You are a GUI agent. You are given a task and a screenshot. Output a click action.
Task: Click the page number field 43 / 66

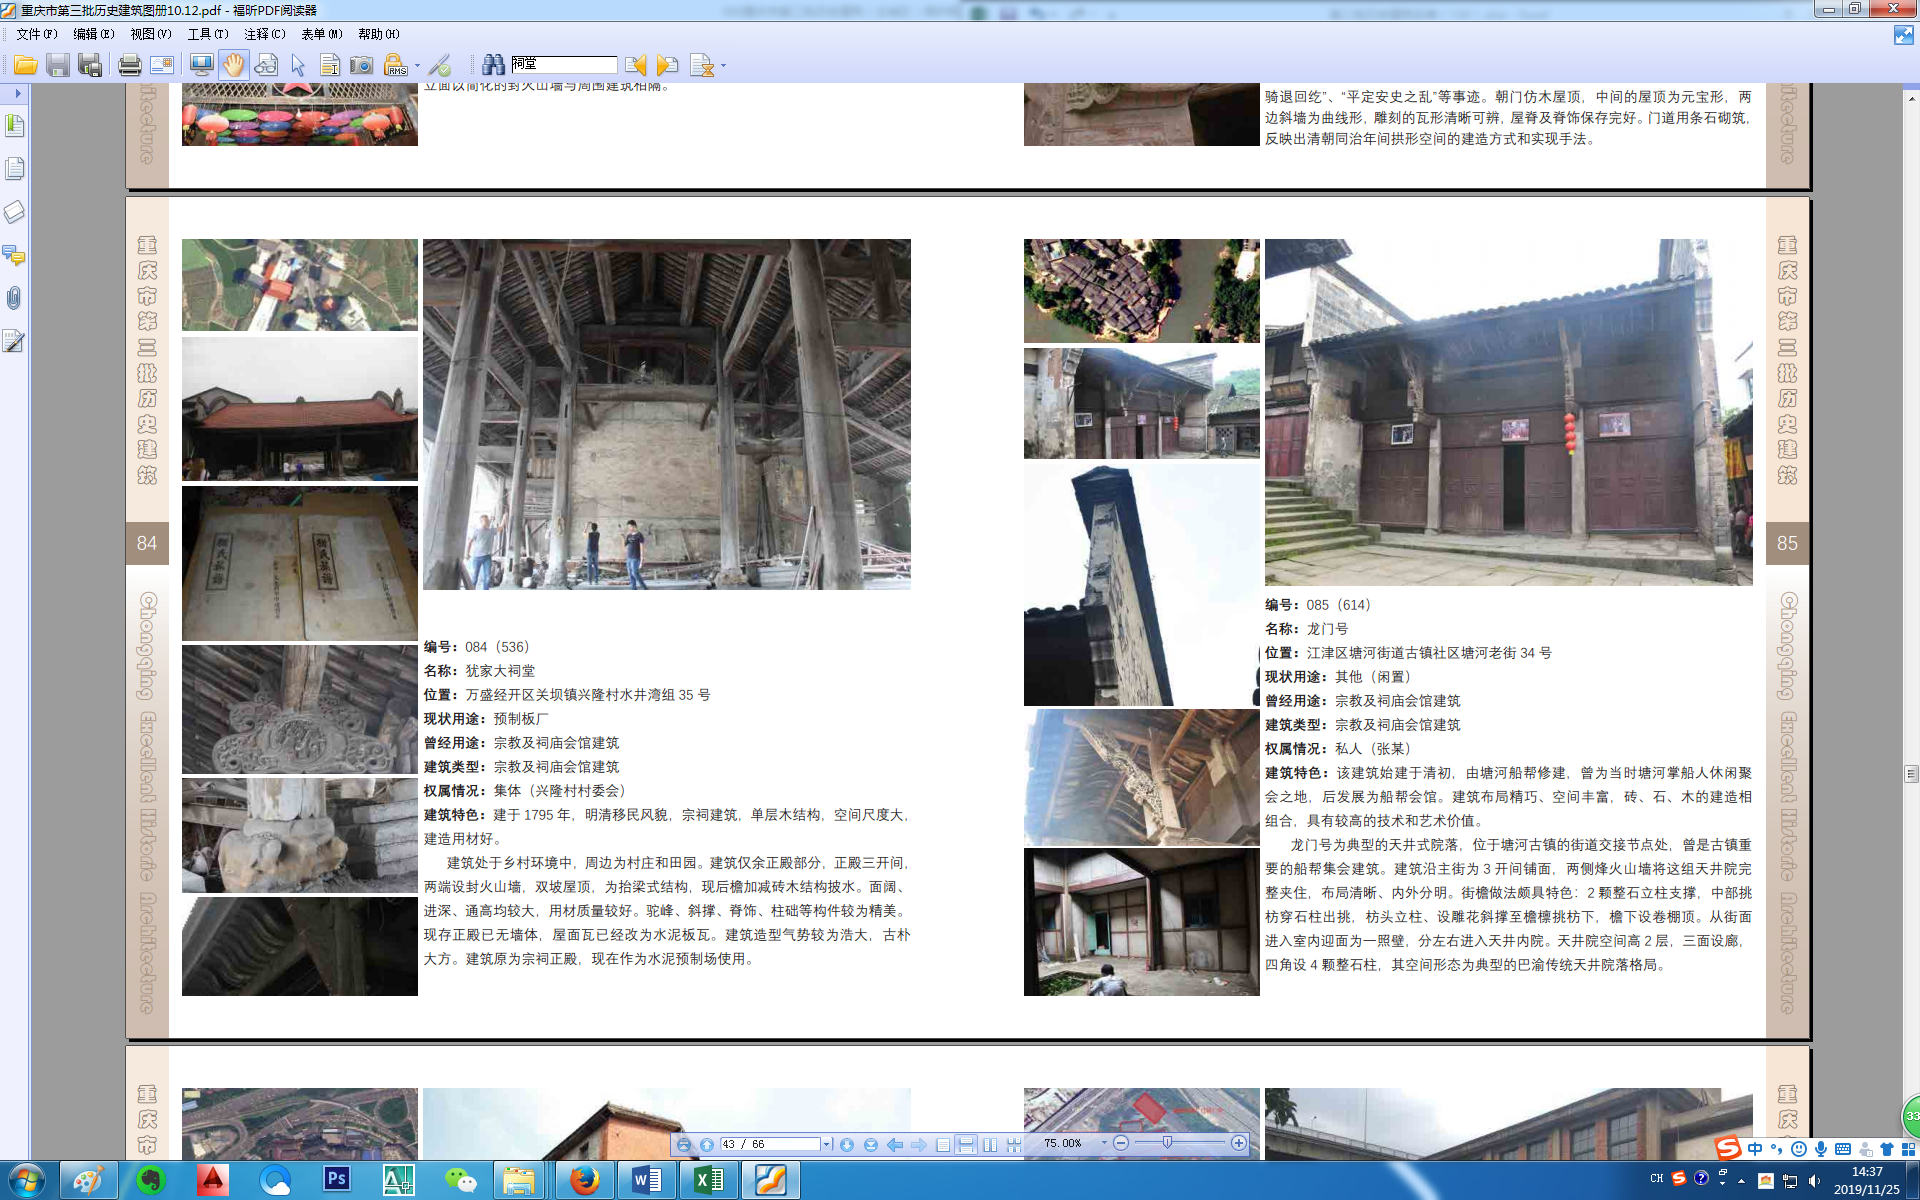(769, 1144)
